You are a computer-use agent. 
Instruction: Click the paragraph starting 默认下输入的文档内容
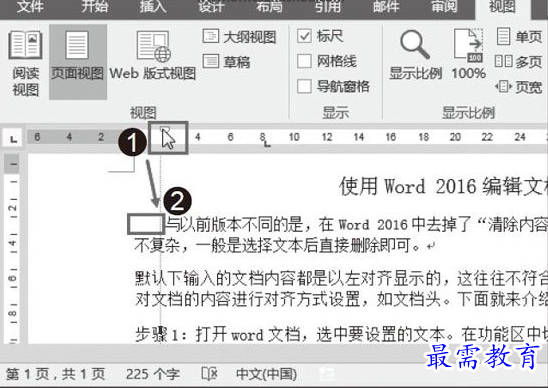pyautogui.click(x=341, y=279)
